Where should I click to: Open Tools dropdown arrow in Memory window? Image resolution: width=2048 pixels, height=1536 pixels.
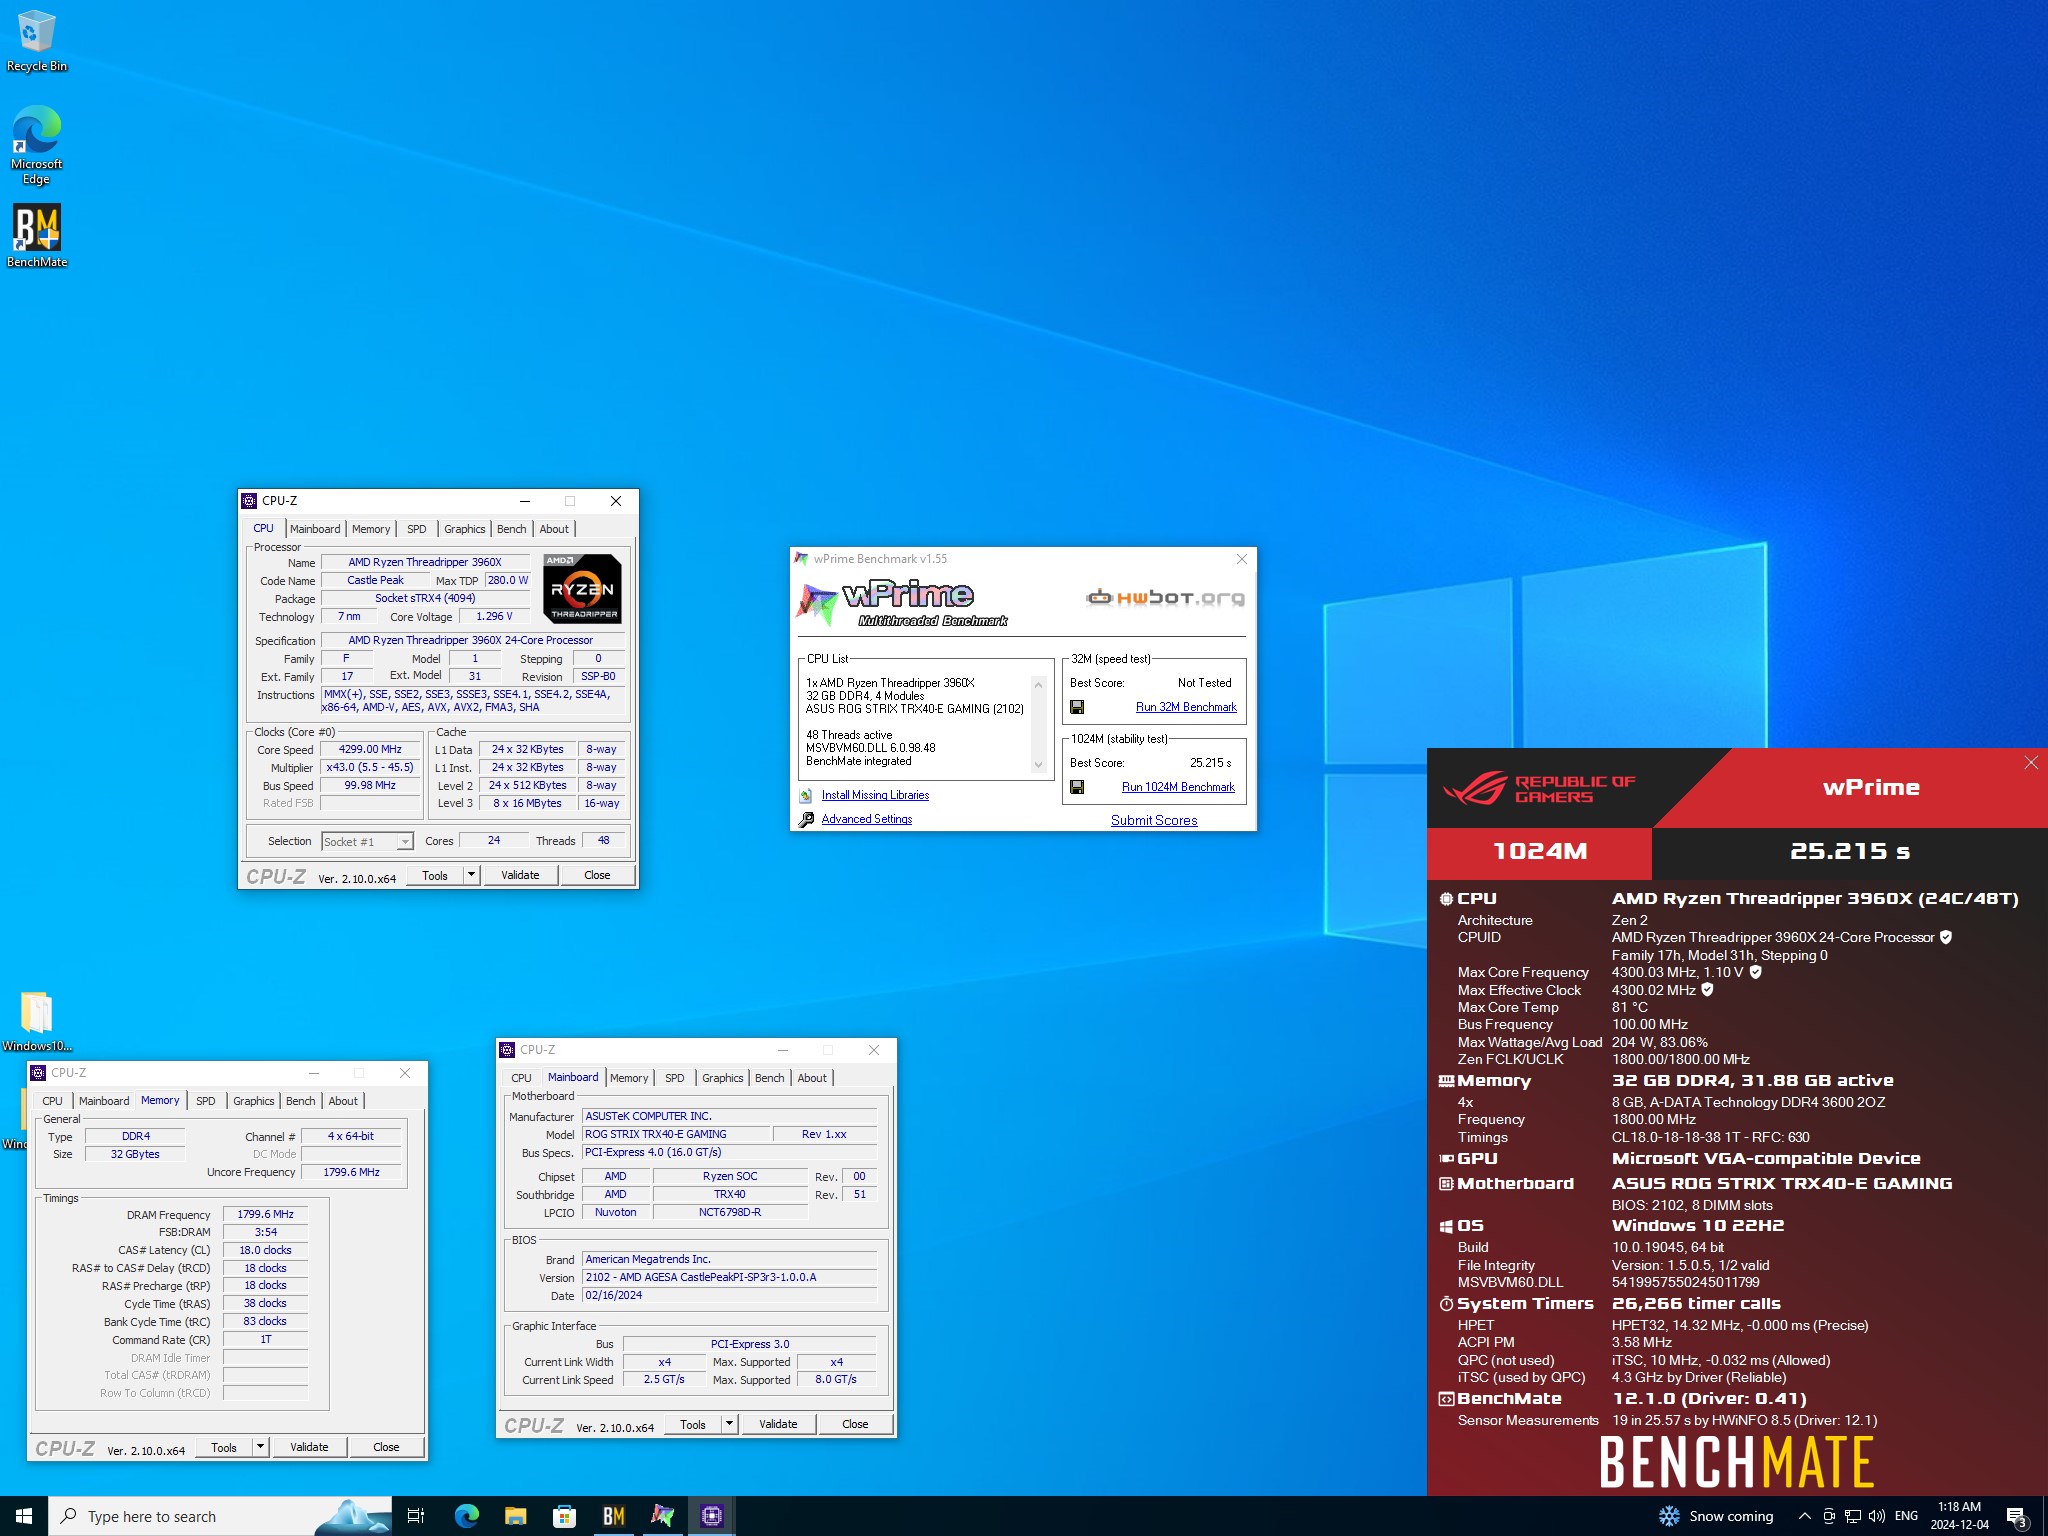(x=260, y=1447)
